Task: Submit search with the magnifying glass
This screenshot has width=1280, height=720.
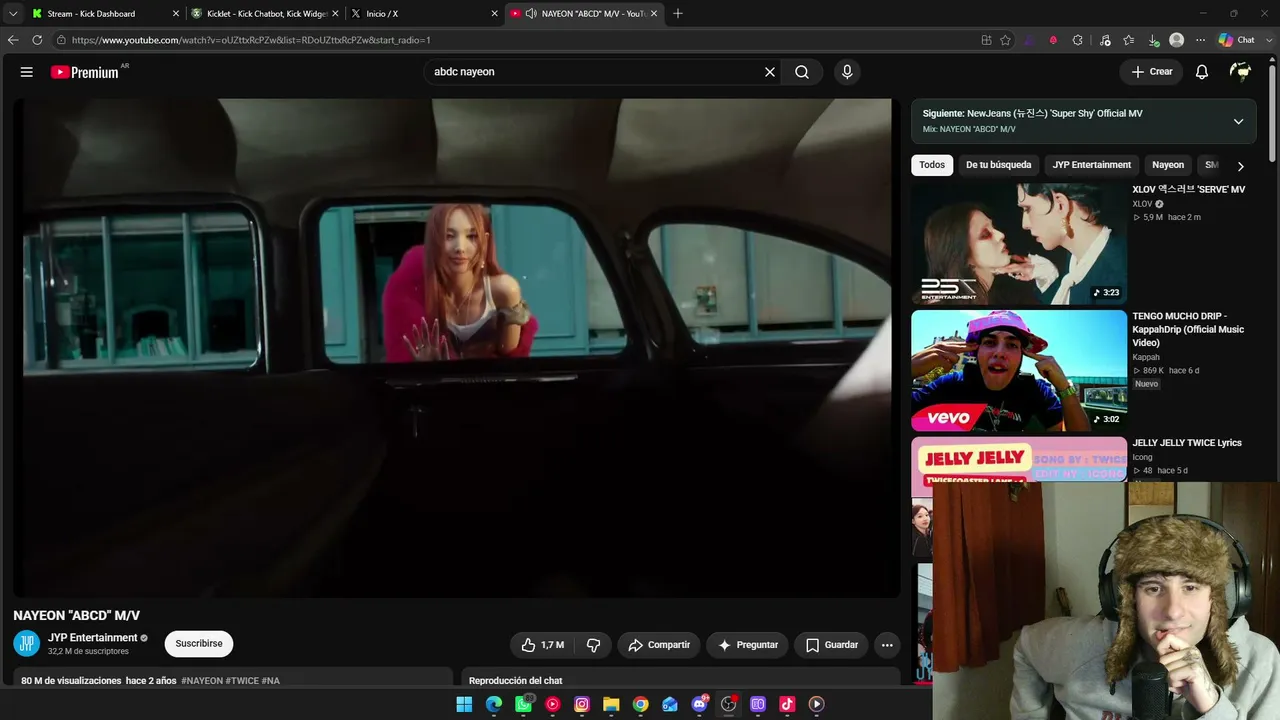Action: pos(802,72)
